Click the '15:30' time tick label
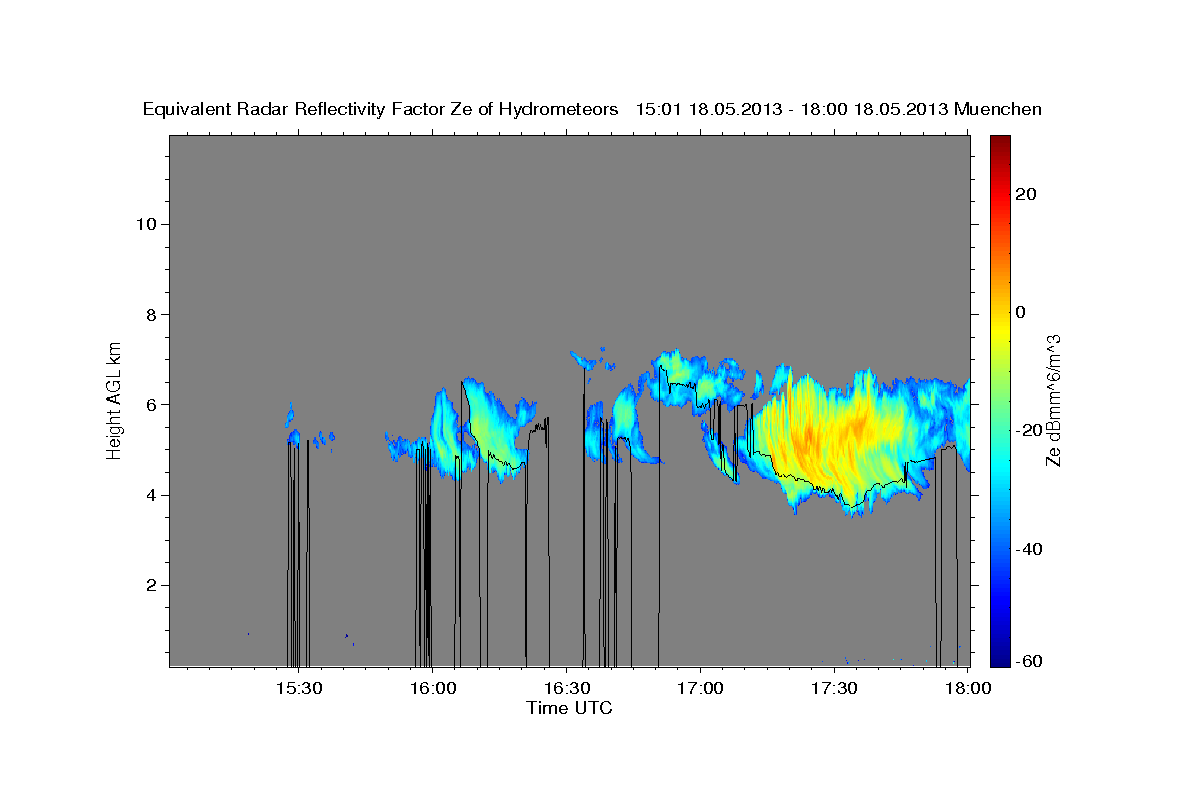Screen dimensions: 1200x800 [298, 689]
